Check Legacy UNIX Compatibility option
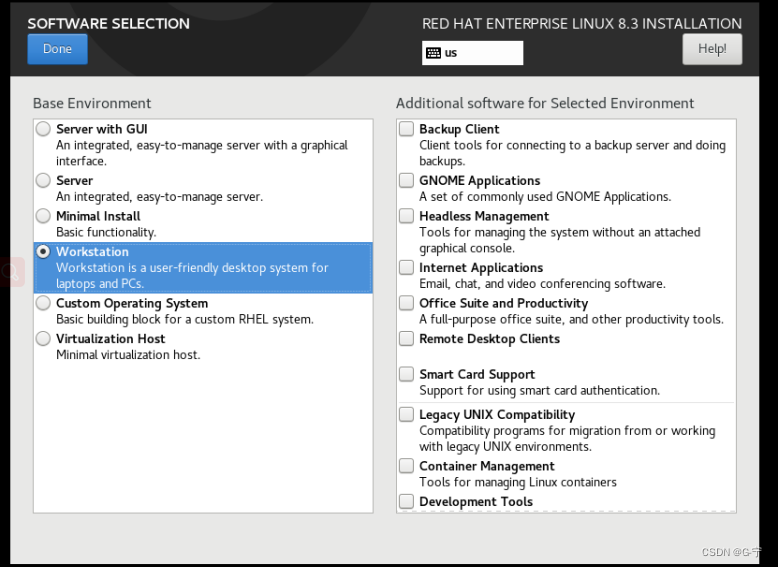The image size is (778, 567). 406,414
